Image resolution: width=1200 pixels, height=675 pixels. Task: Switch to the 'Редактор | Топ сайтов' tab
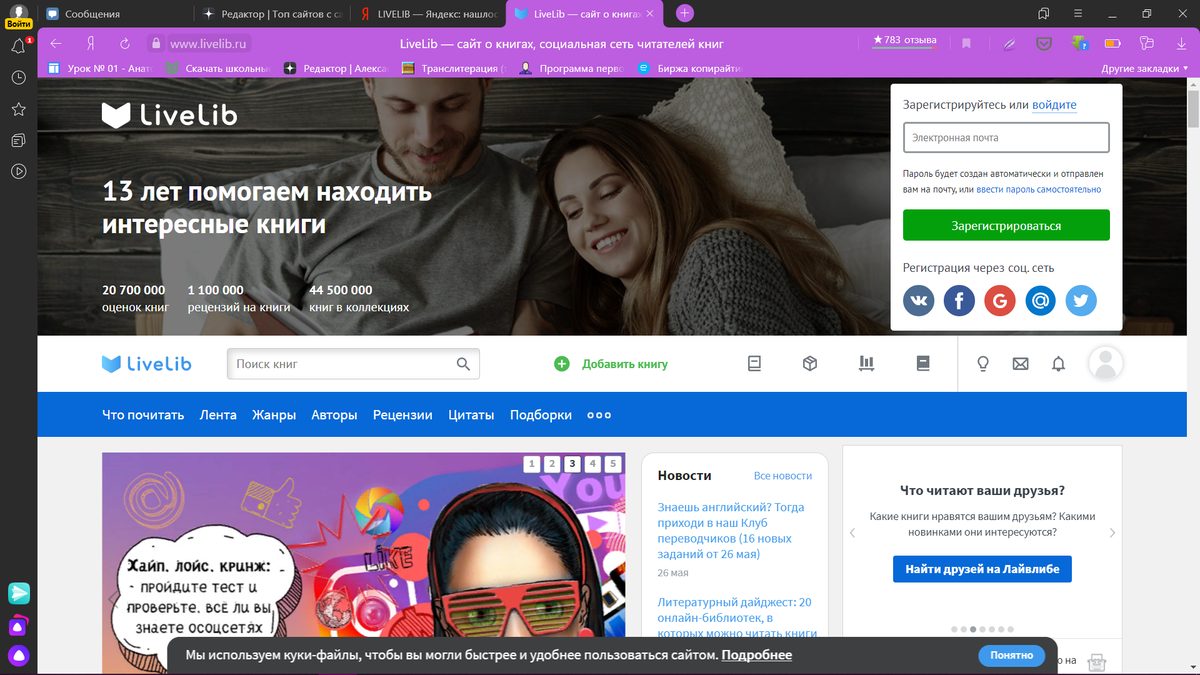271,14
